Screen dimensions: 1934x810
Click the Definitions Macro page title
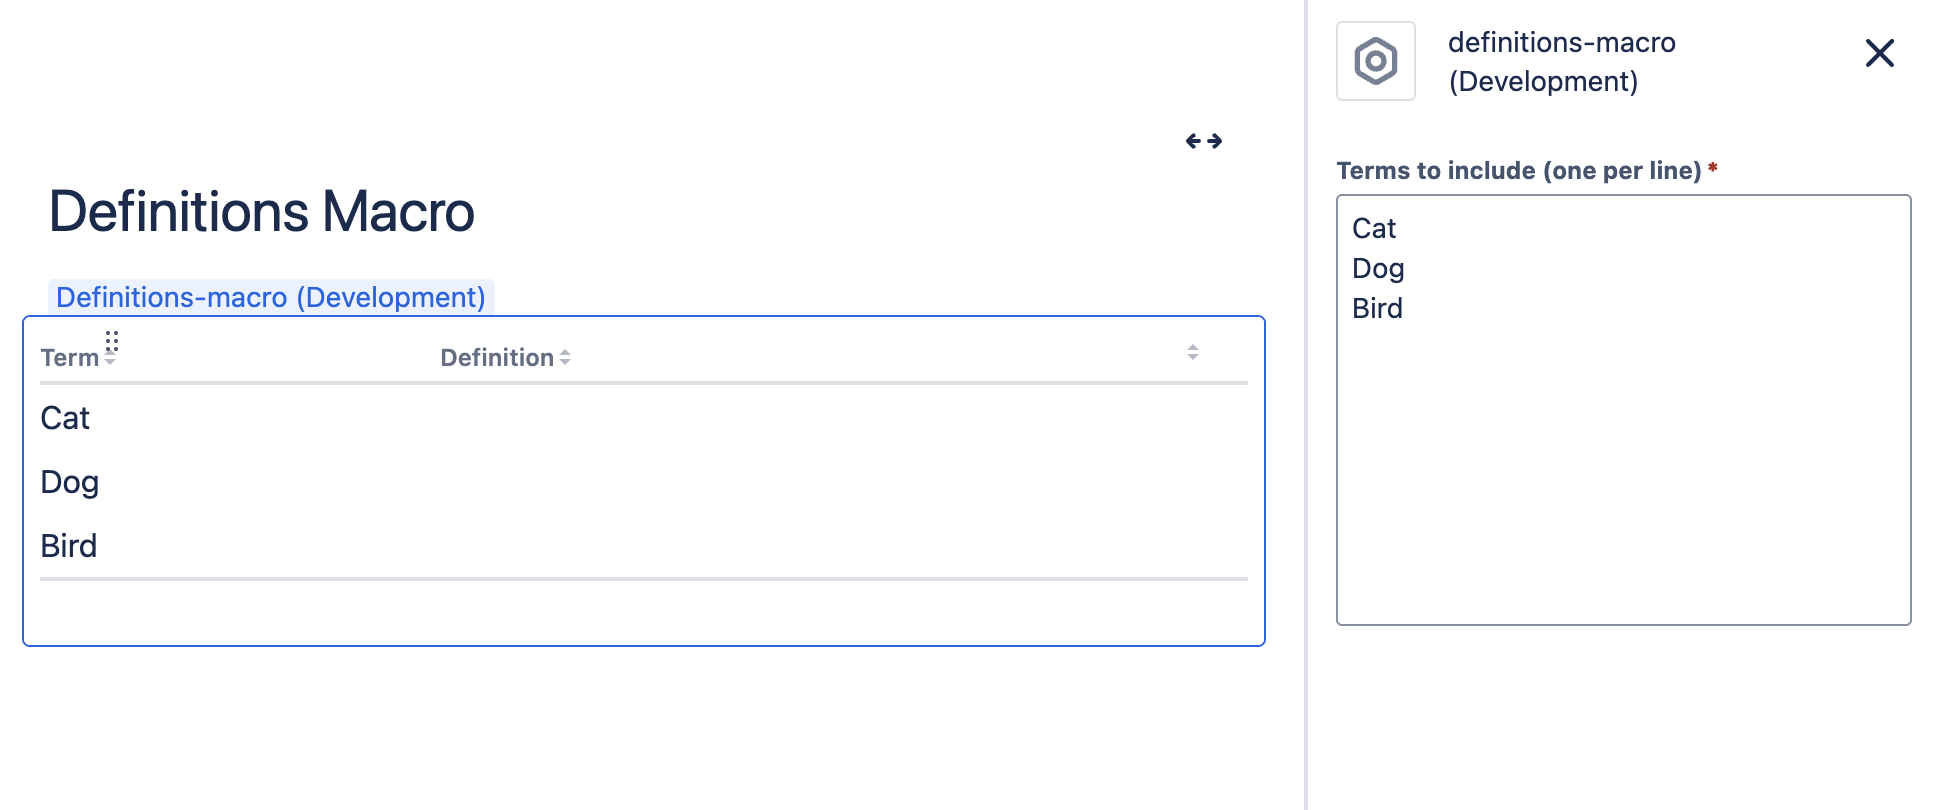[x=262, y=212]
